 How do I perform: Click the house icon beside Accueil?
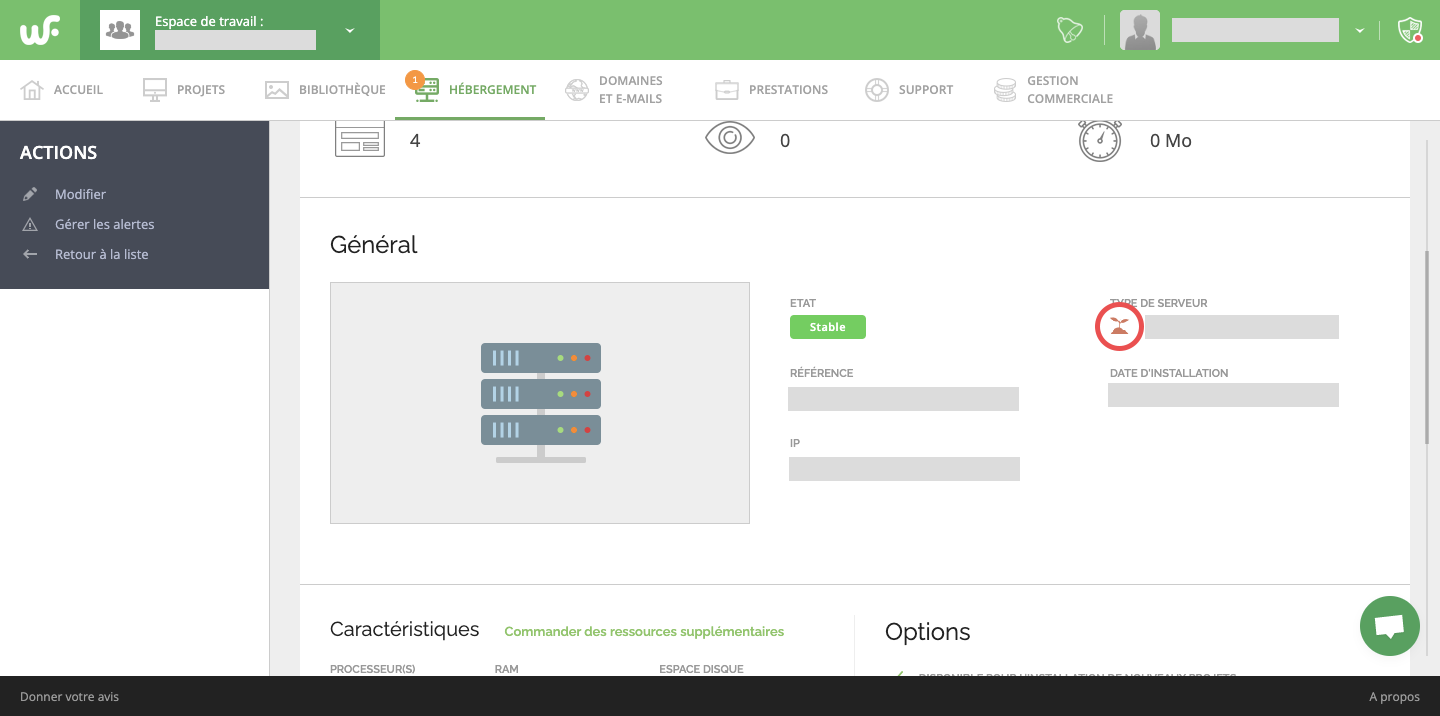[x=32, y=90]
